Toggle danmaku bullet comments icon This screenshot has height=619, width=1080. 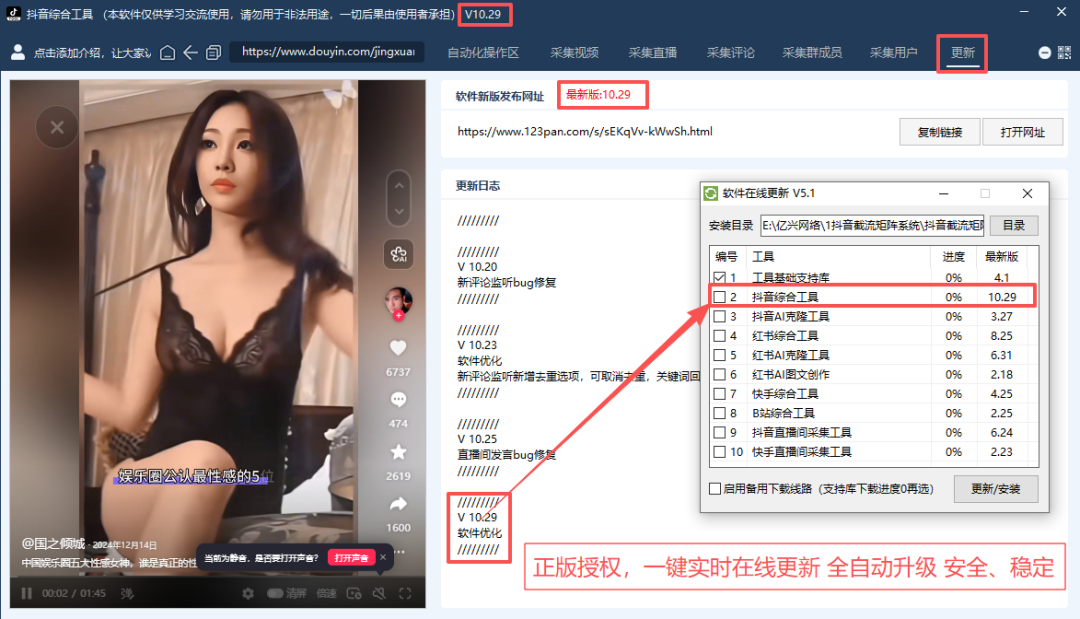pyautogui.click(x=127, y=594)
